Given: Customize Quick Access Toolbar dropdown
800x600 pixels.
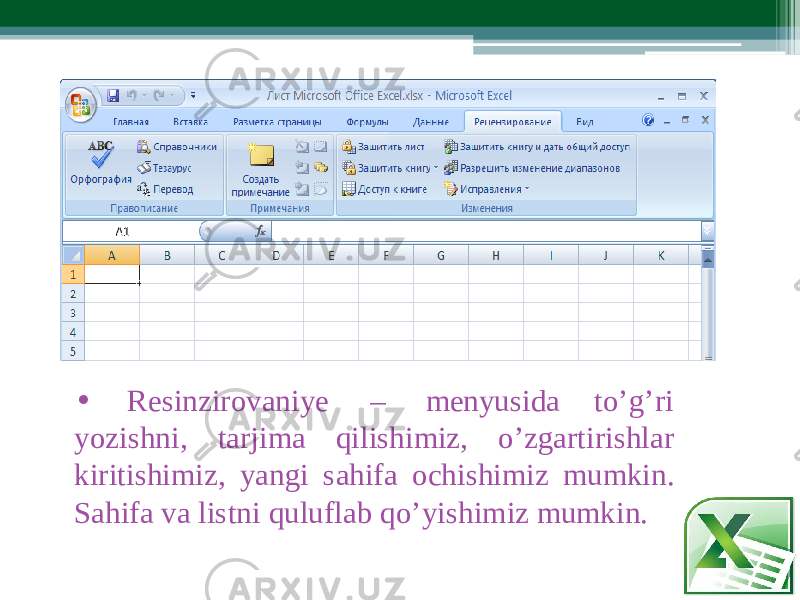Looking at the screenshot, I should pos(193,95).
